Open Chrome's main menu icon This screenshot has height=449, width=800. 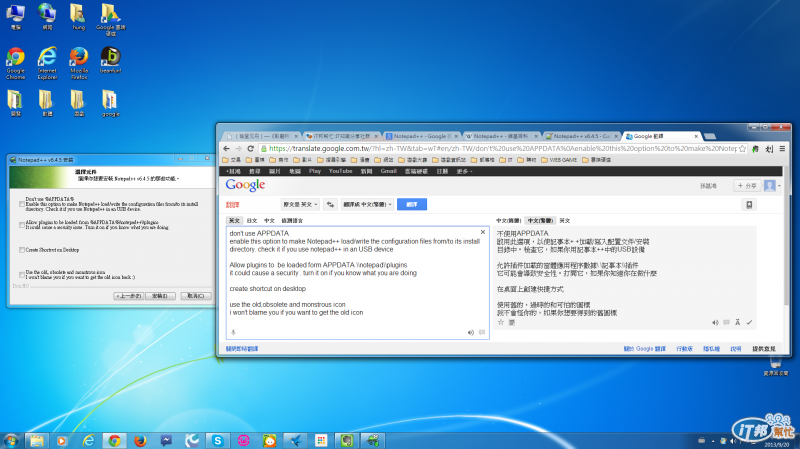click(x=782, y=148)
